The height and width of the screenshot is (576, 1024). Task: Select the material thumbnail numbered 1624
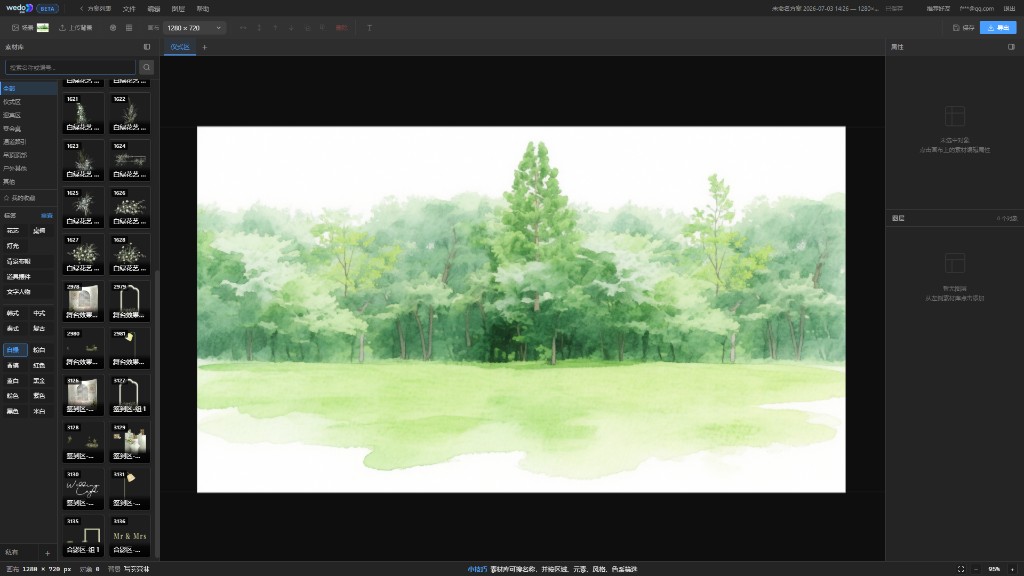(x=130, y=161)
